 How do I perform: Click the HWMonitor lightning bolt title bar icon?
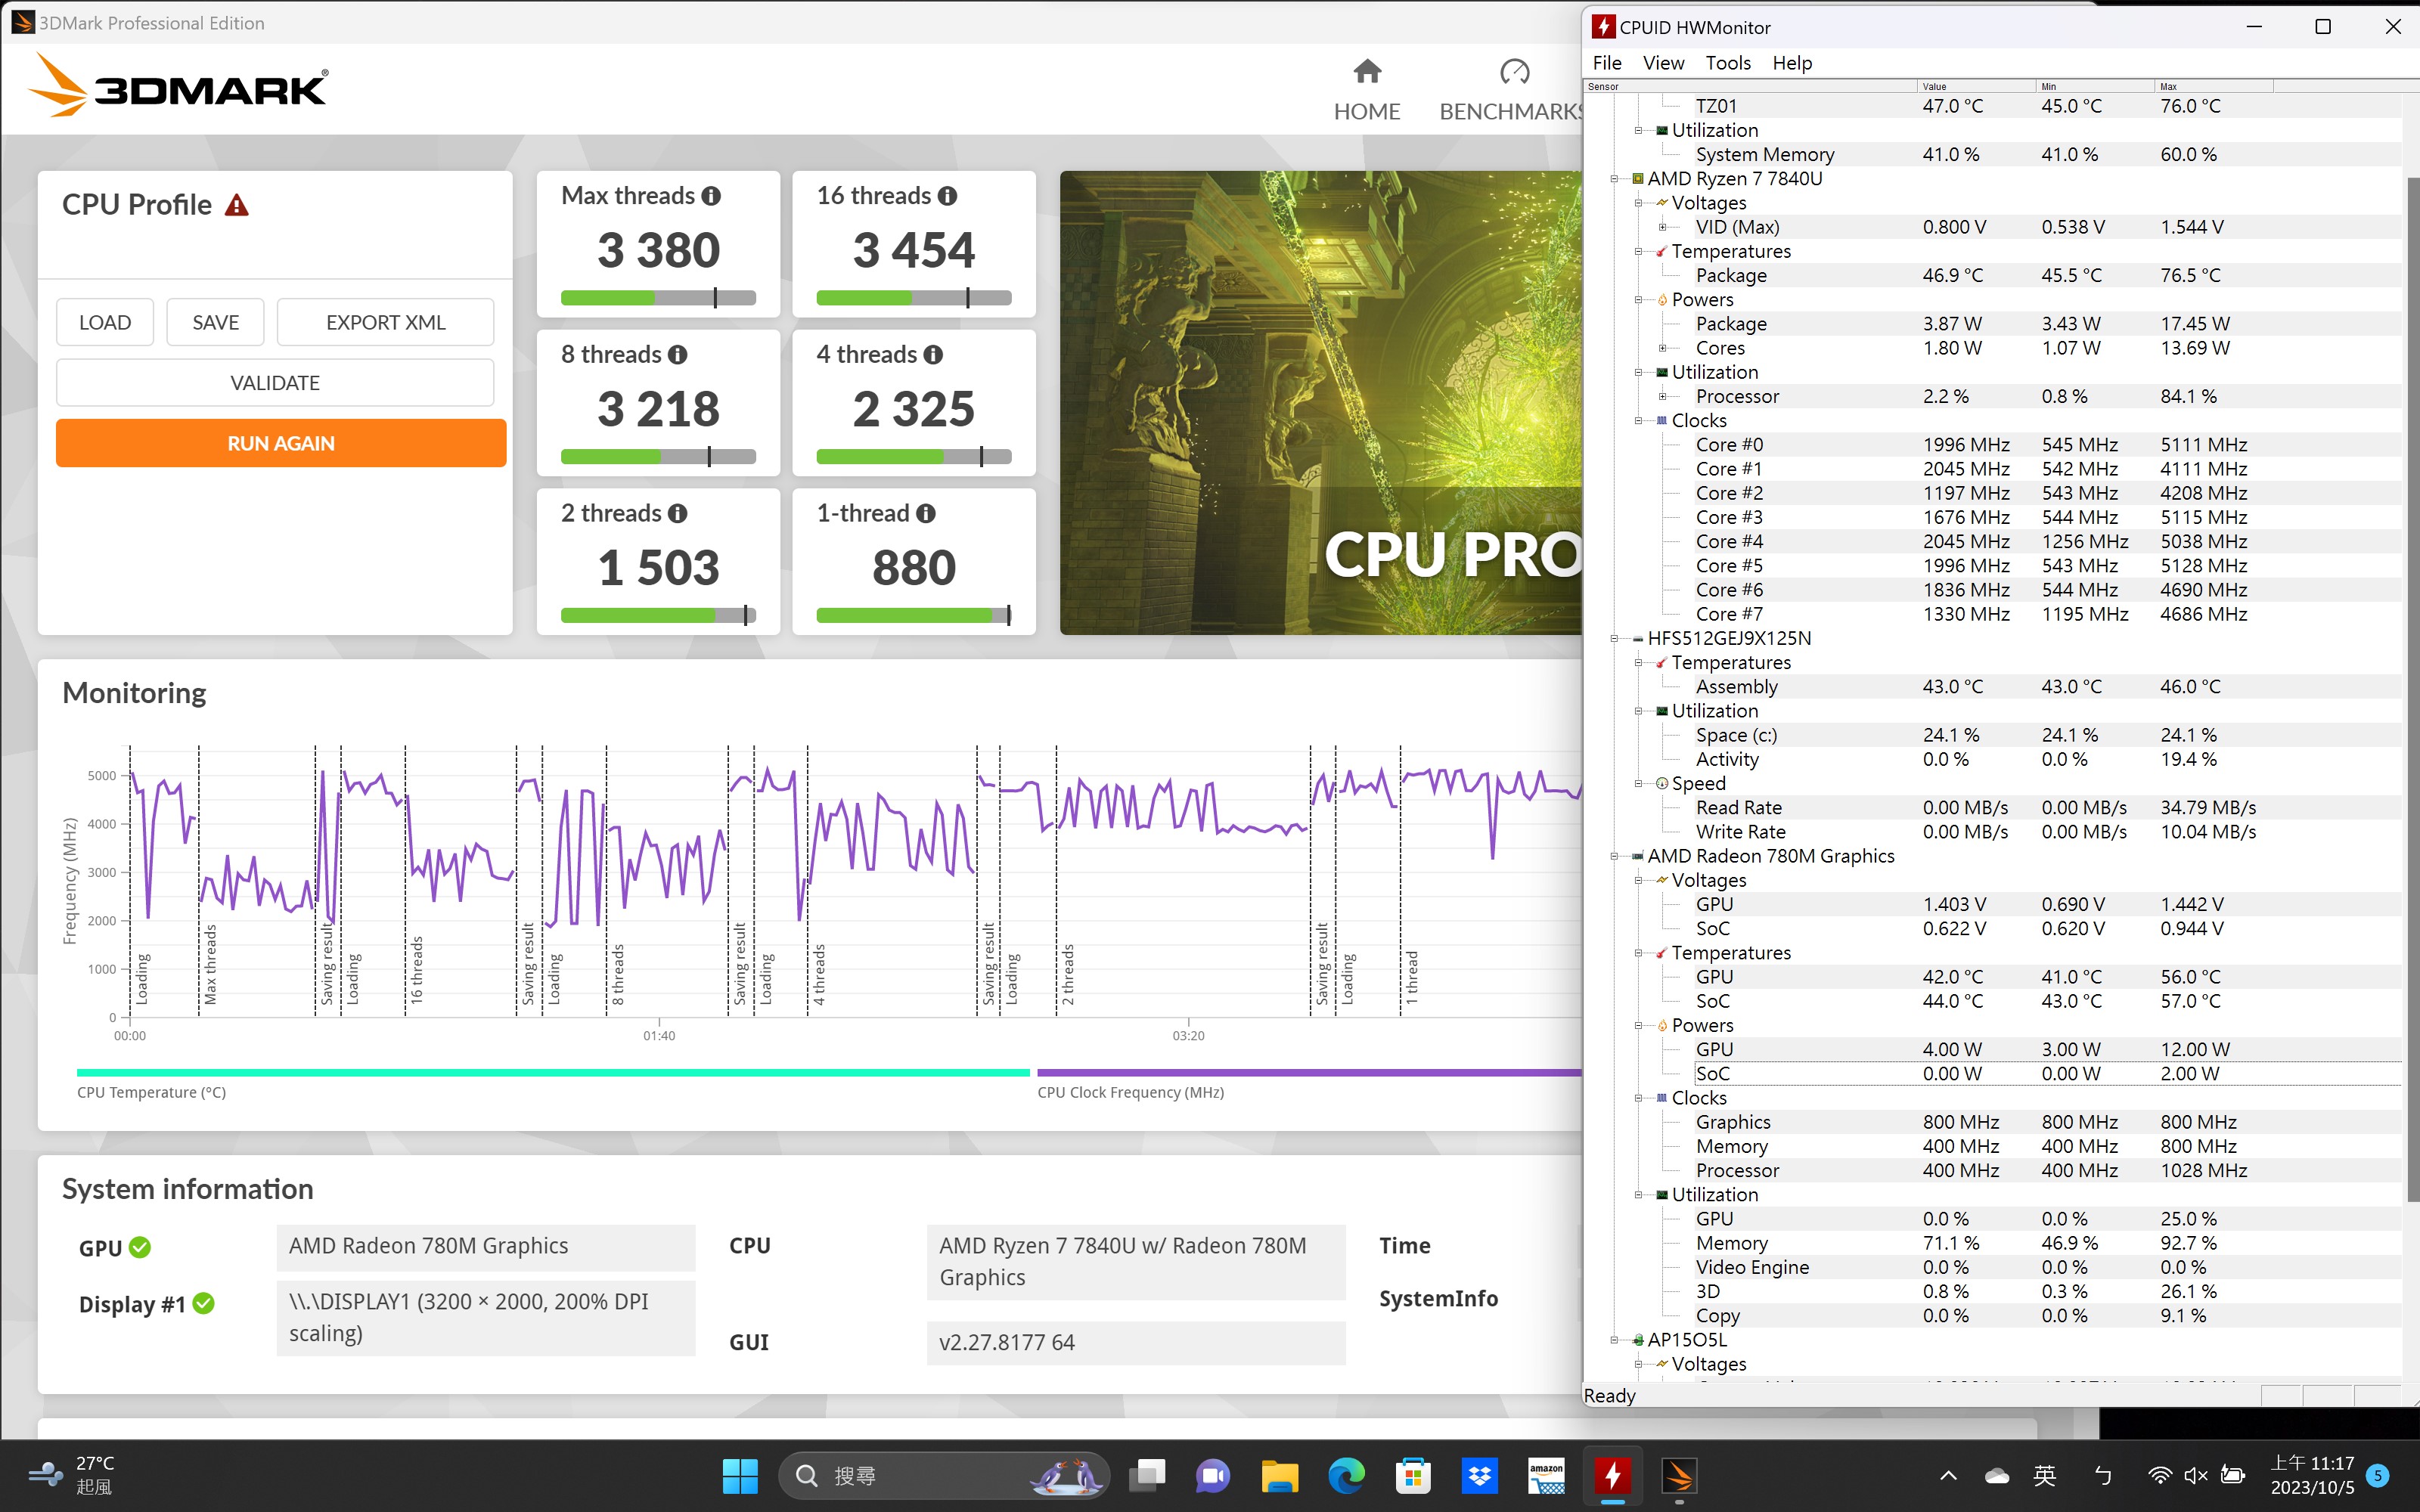(1604, 26)
